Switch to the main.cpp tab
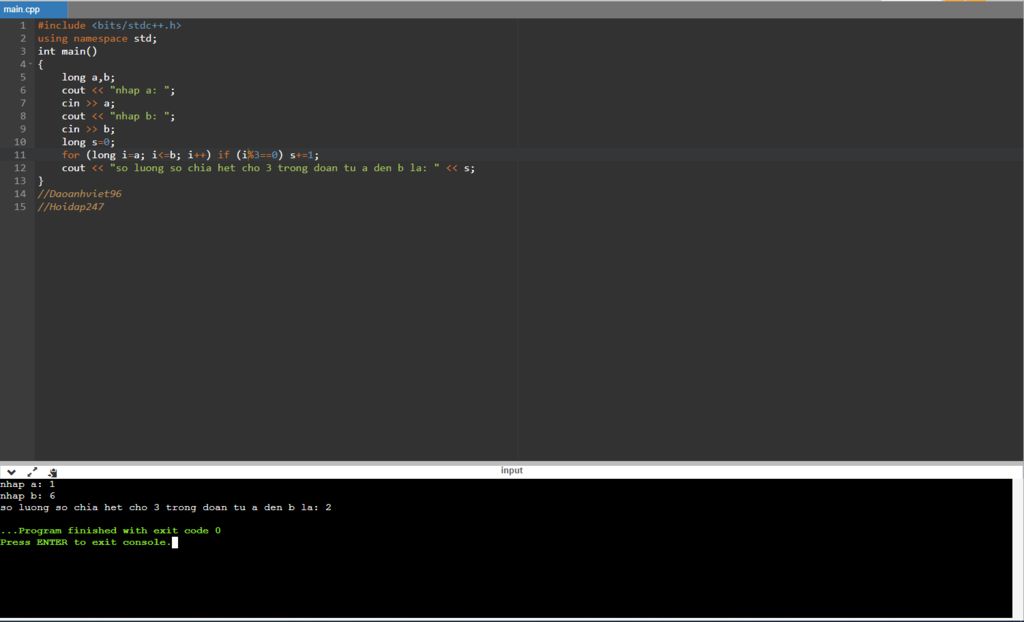The height and width of the screenshot is (622, 1024). [x=33, y=9]
